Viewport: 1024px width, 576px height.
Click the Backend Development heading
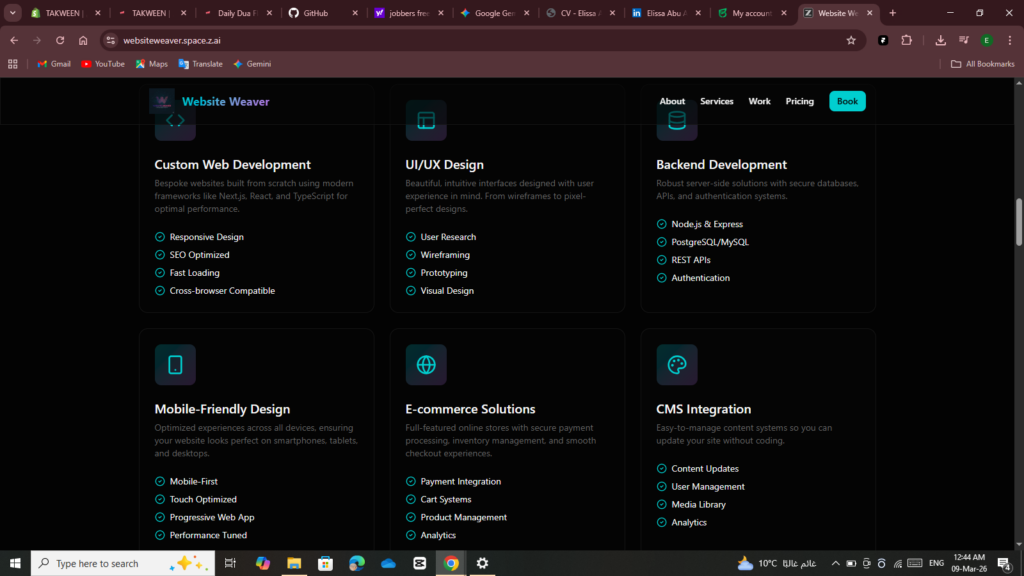(721, 165)
